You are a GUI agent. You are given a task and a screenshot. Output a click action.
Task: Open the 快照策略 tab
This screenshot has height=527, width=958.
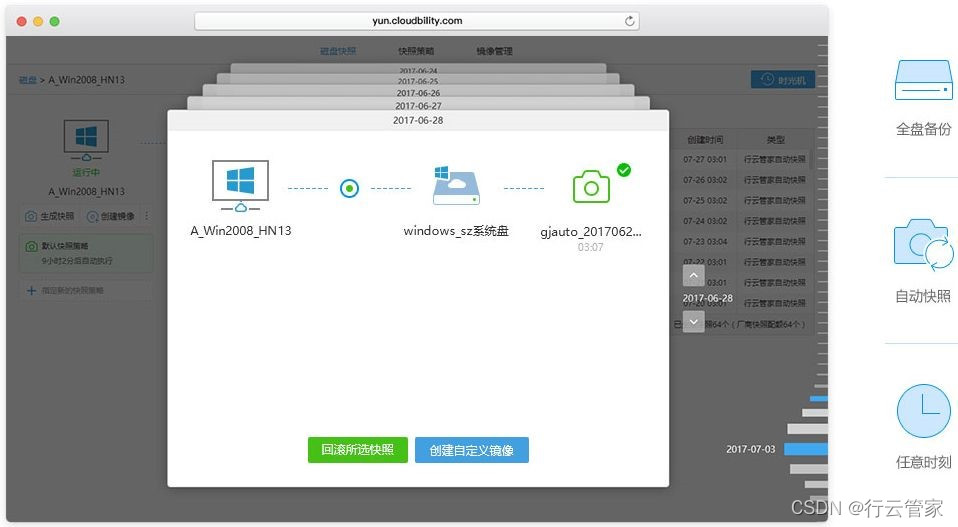point(416,51)
